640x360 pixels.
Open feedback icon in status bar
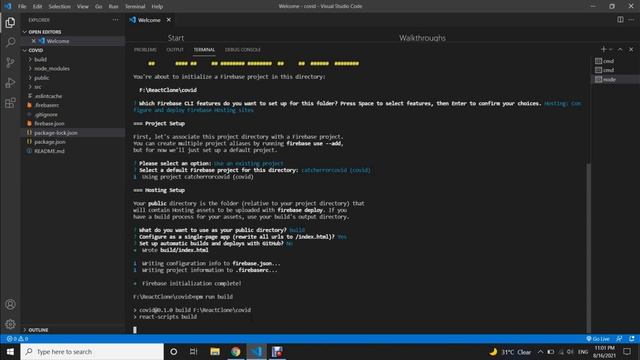[620, 339]
